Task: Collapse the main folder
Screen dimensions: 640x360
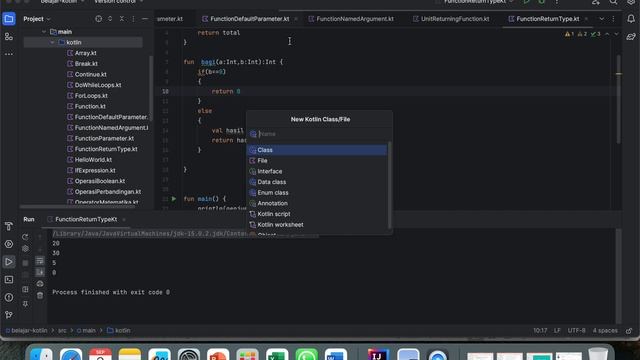Action: point(44,31)
